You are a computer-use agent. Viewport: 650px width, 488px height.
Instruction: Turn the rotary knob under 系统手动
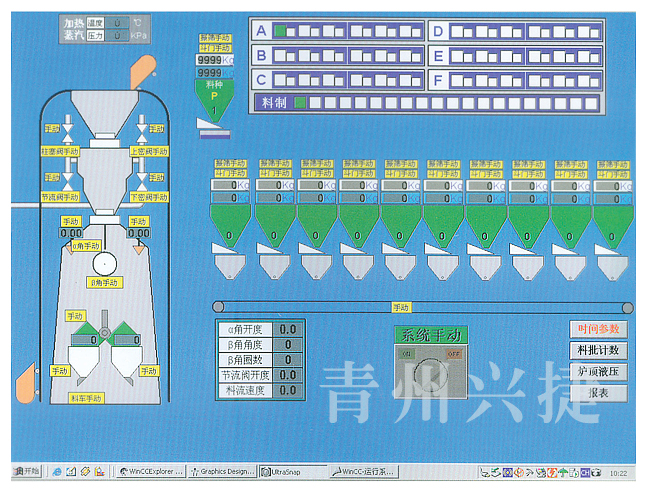pos(429,371)
